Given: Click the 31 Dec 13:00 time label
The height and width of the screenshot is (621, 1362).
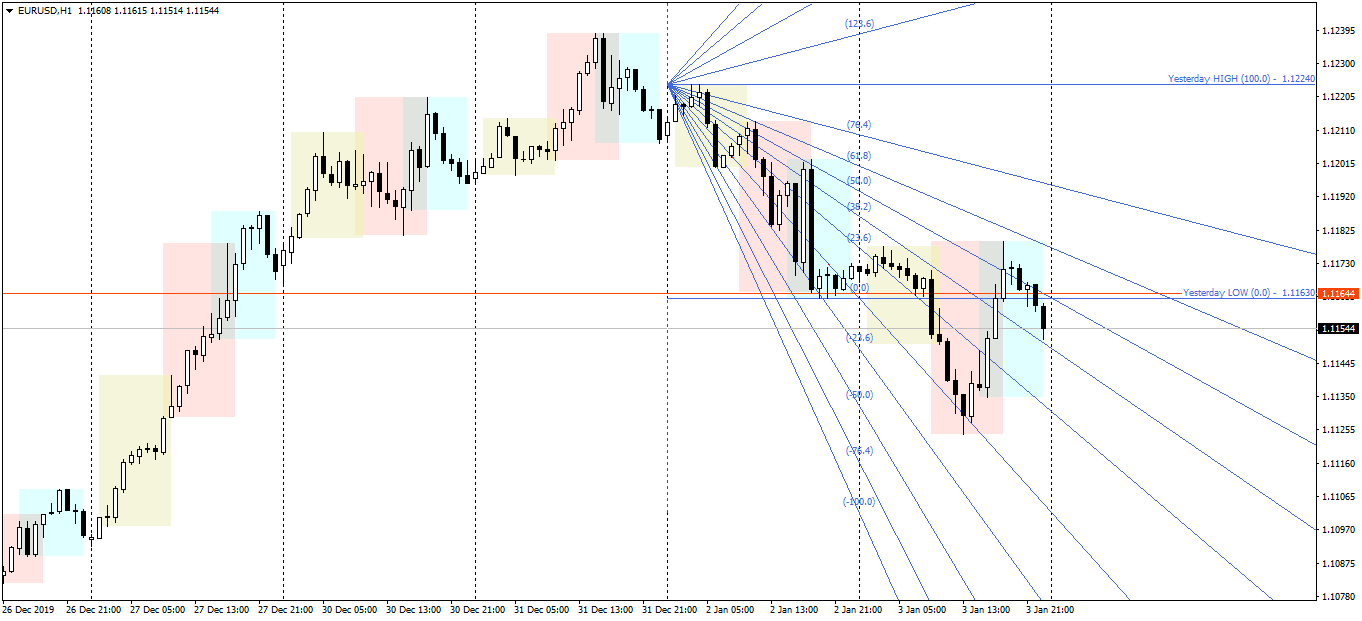Looking at the screenshot, I should pyautogui.click(x=606, y=609).
